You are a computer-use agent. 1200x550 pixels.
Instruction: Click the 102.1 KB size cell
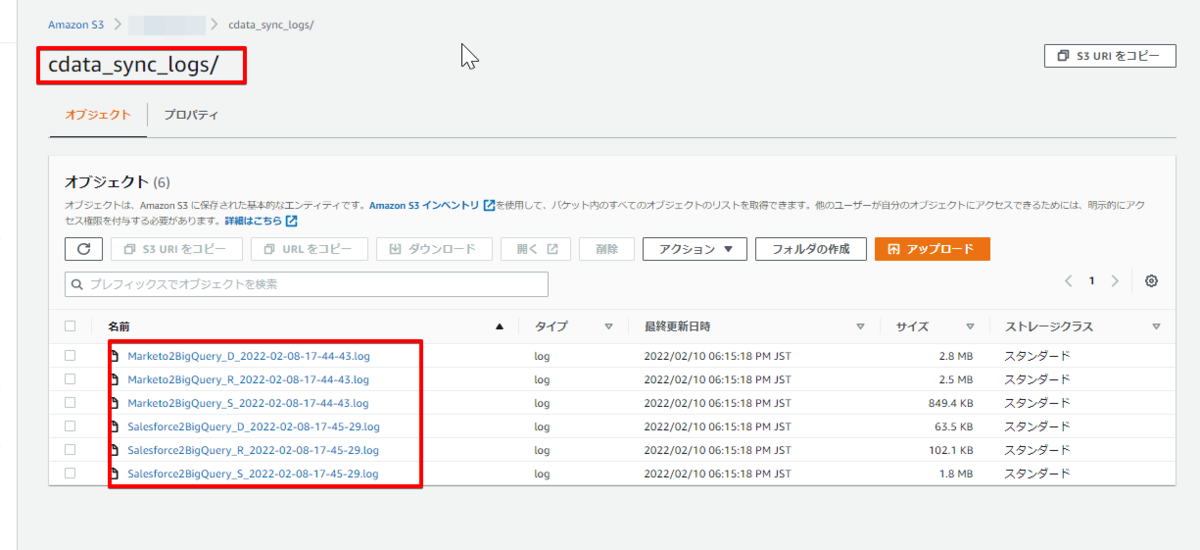951,450
